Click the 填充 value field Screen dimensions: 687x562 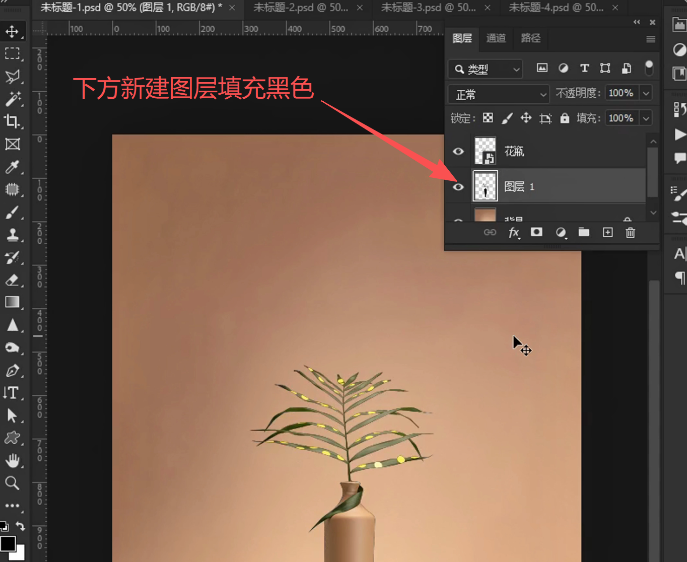click(622, 118)
